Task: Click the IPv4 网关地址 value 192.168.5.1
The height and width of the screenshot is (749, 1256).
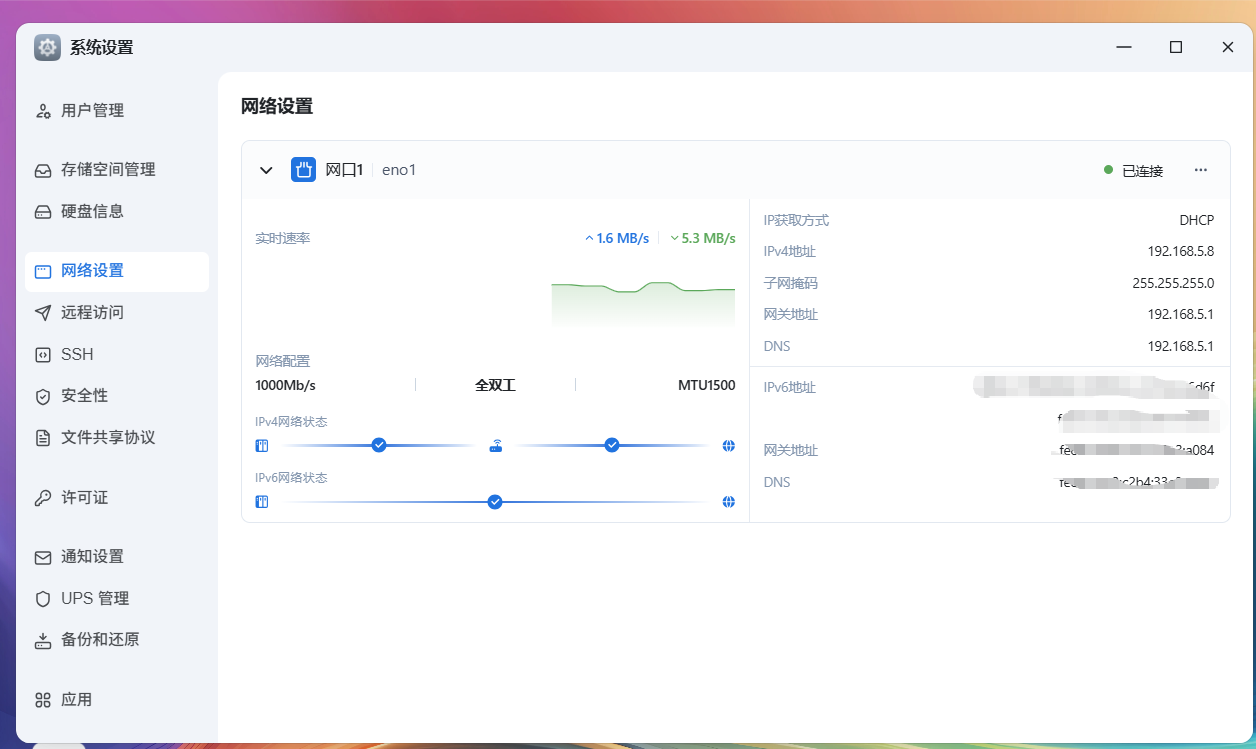Action: (1181, 314)
